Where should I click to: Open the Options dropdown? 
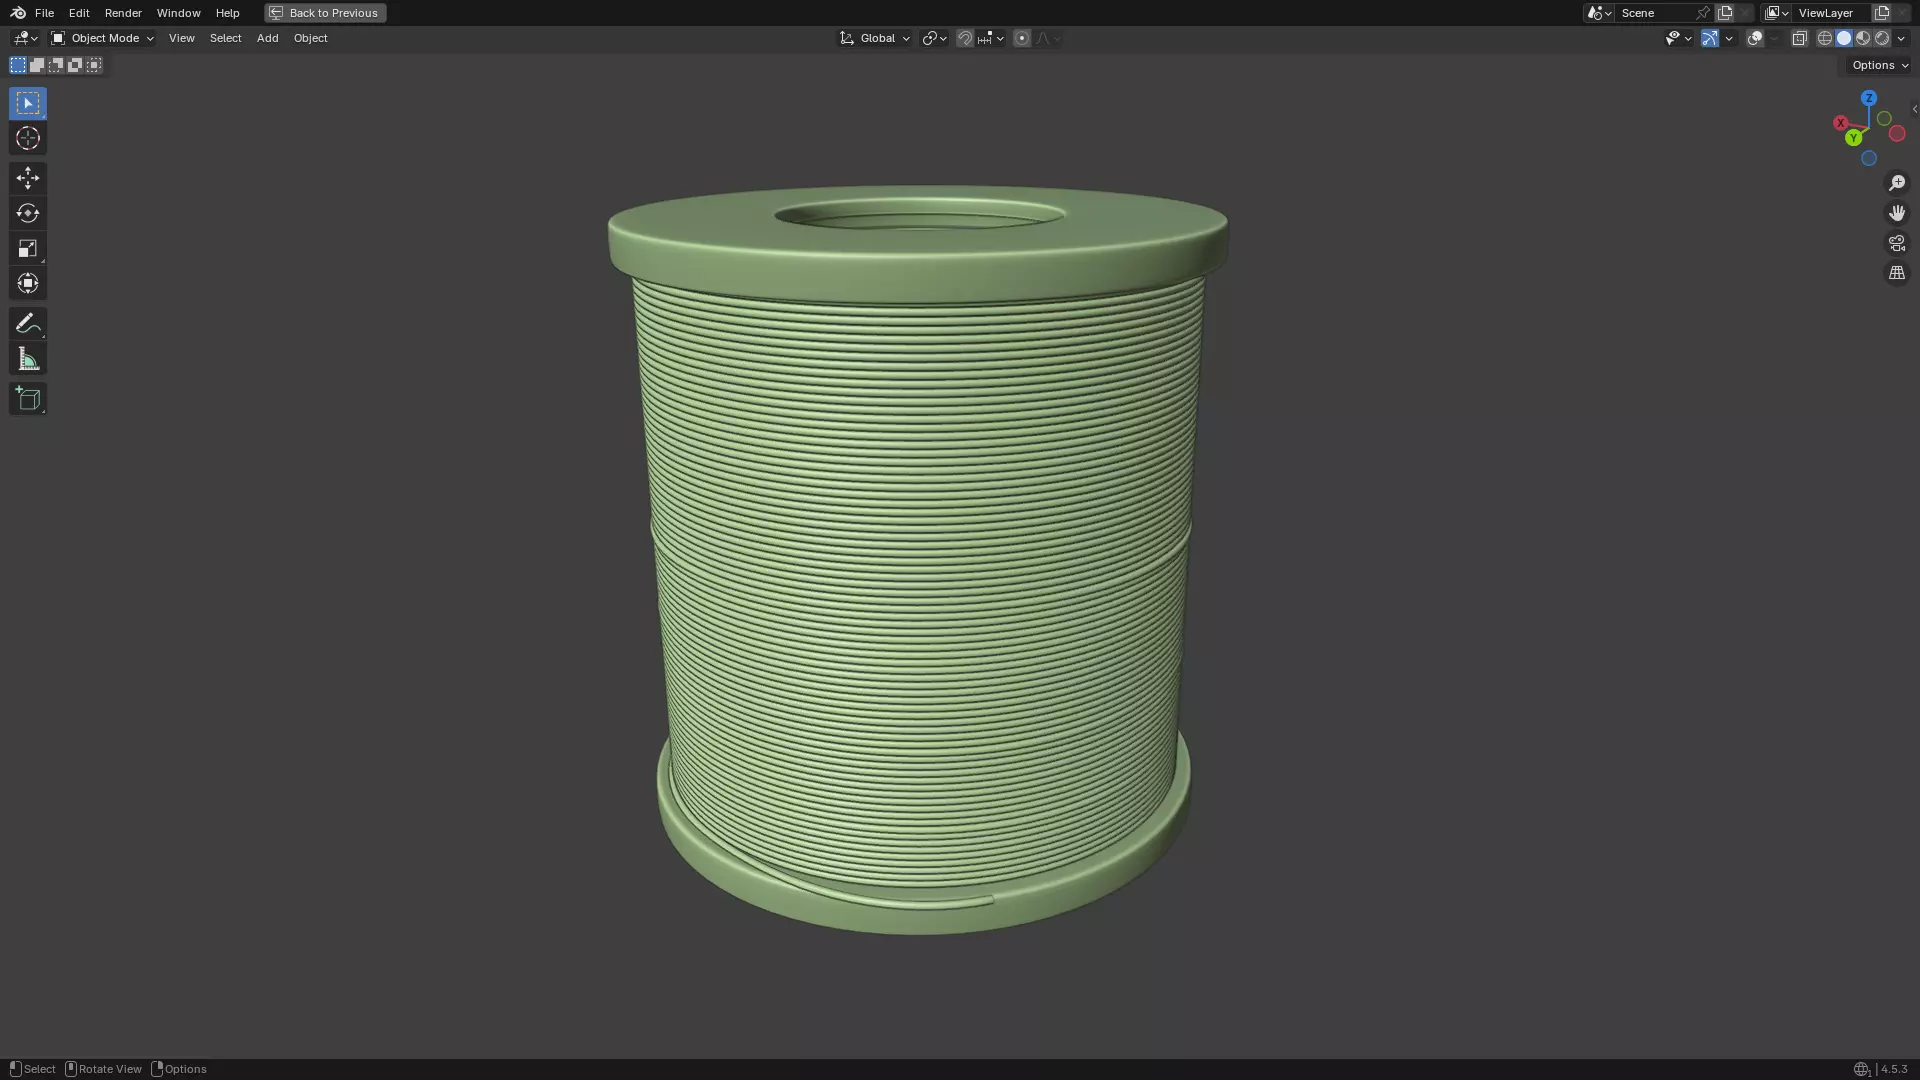tap(1880, 65)
